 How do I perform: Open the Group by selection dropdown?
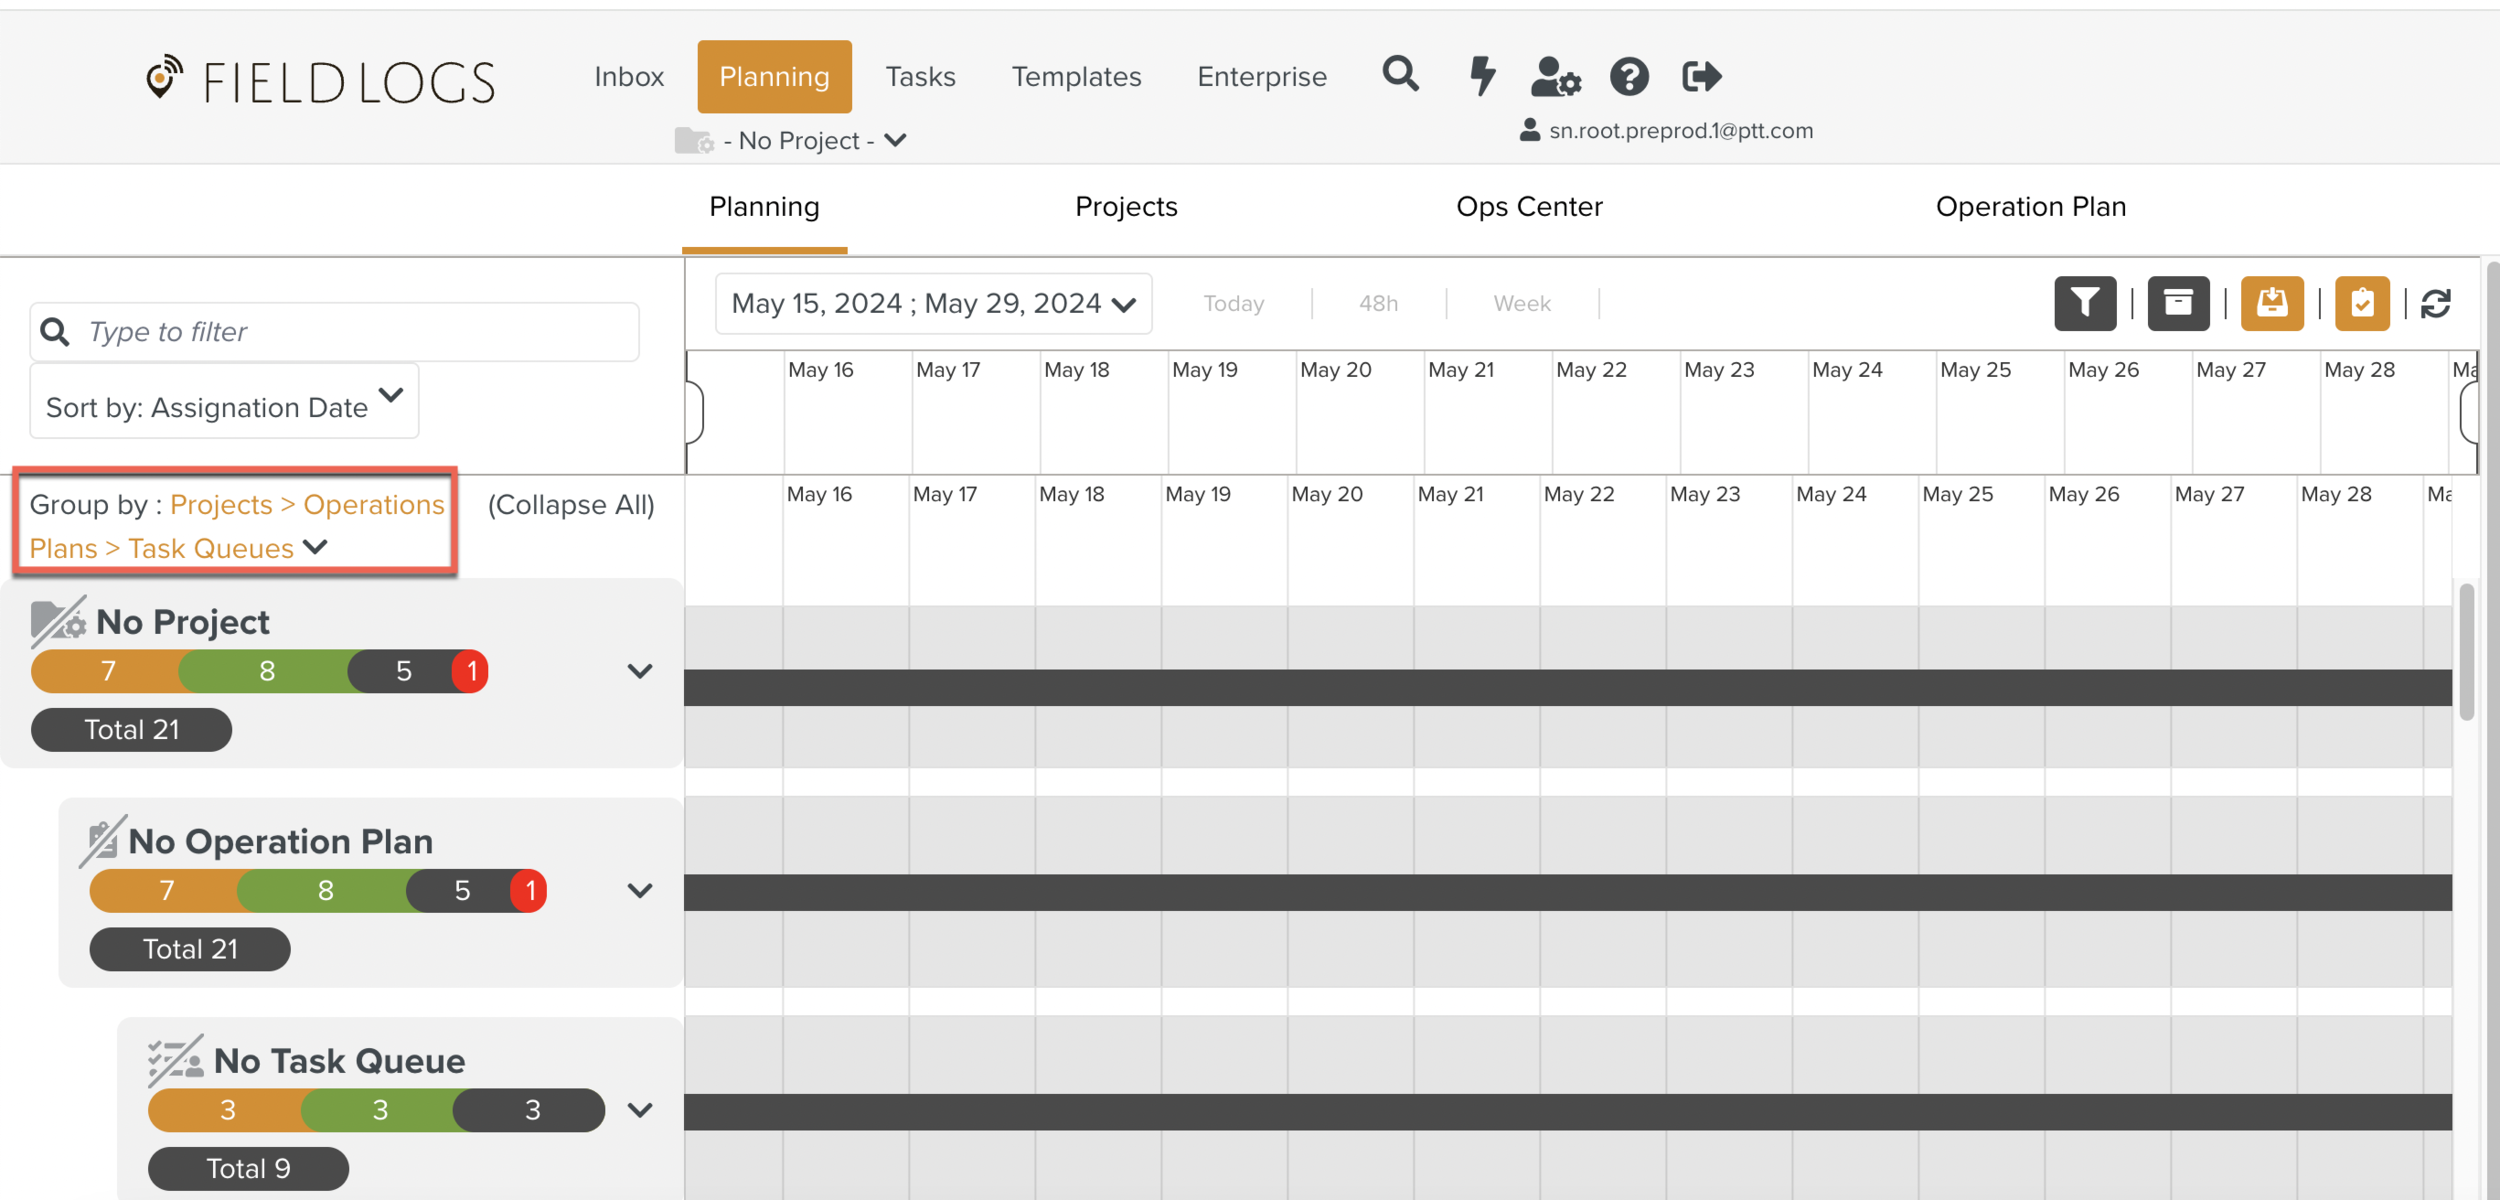pos(315,547)
